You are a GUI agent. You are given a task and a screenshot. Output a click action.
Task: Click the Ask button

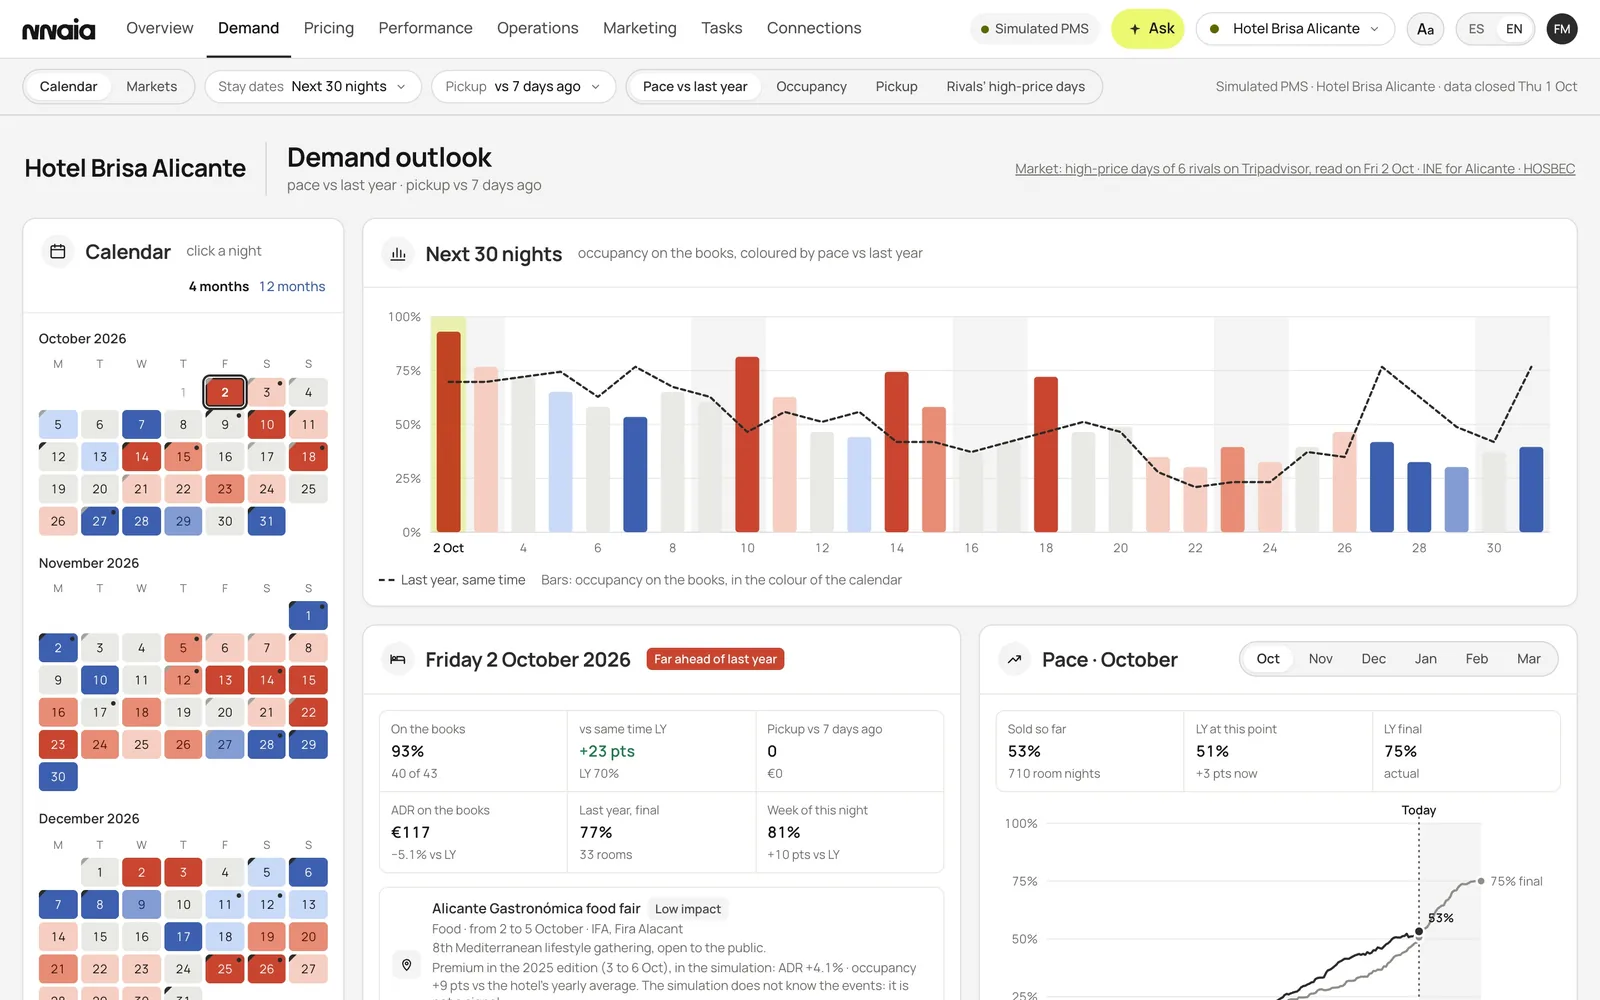click(x=1148, y=29)
